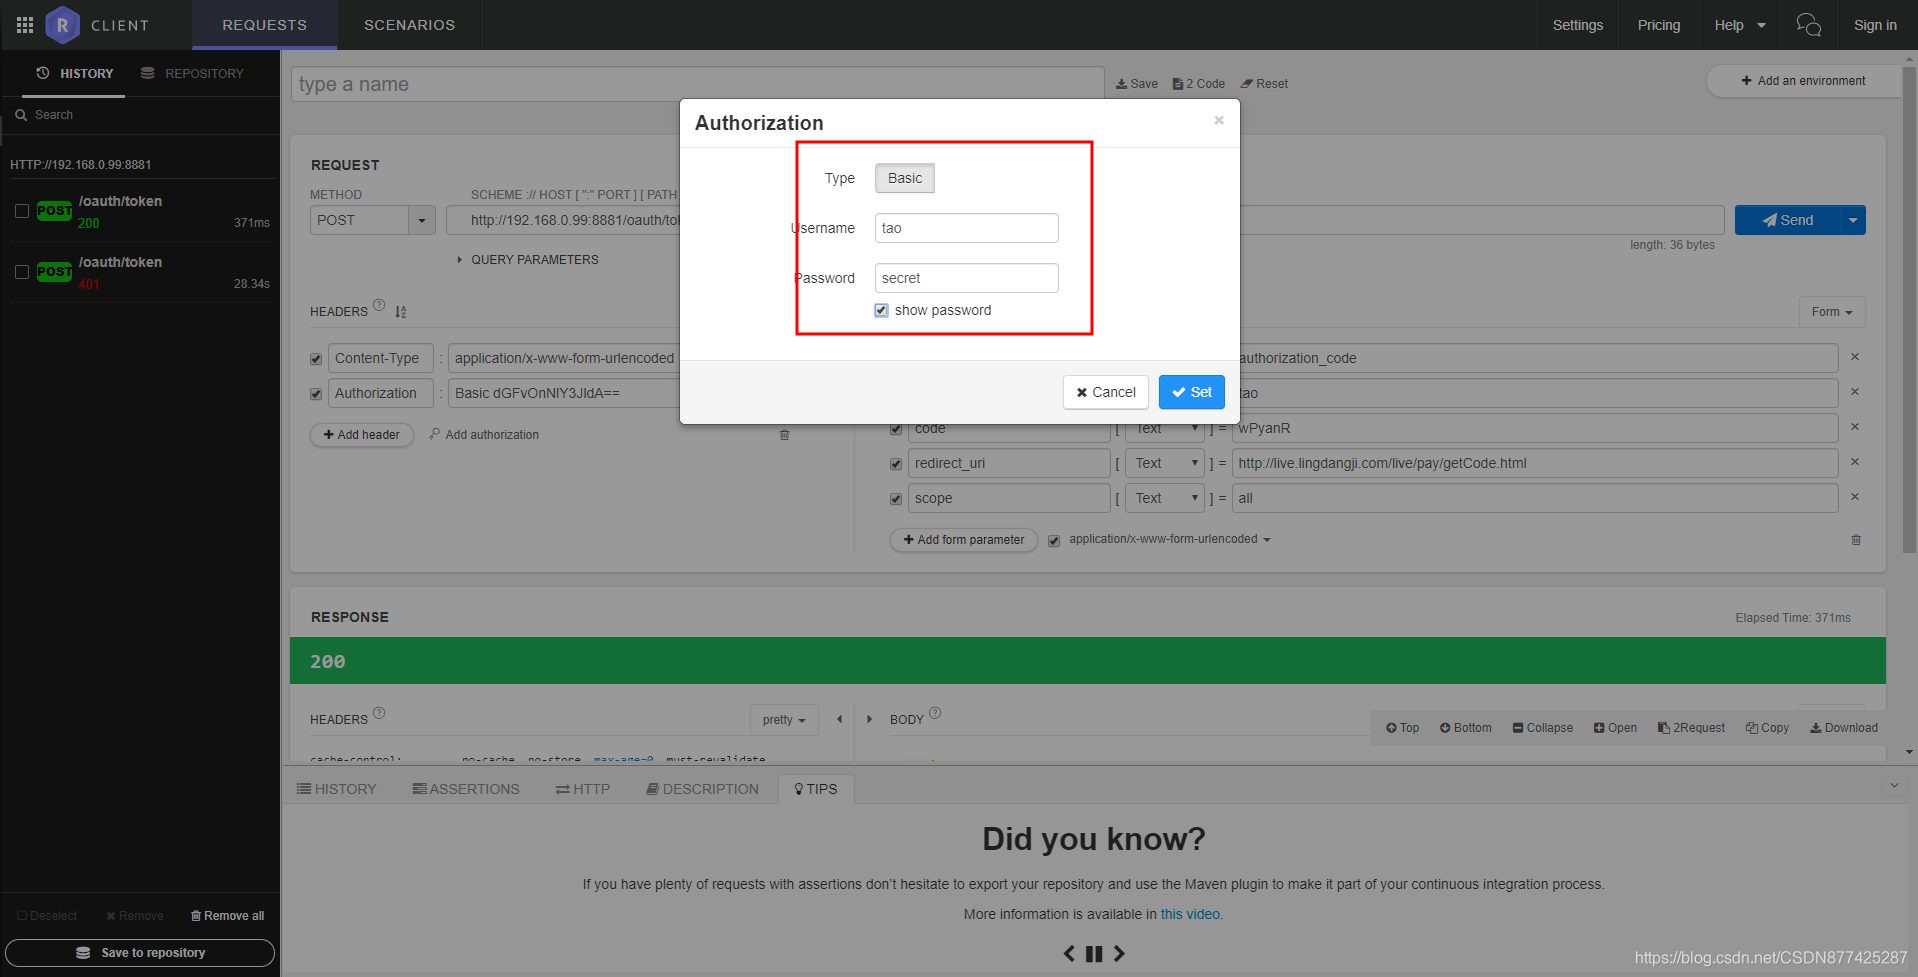Click Add form parameter button
The height and width of the screenshot is (977, 1918).
pyautogui.click(x=964, y=540)
